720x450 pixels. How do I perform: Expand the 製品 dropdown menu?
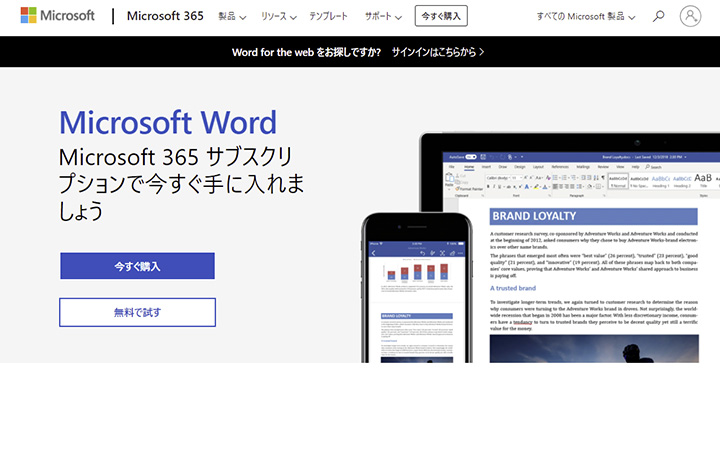[x=232, y=17]
